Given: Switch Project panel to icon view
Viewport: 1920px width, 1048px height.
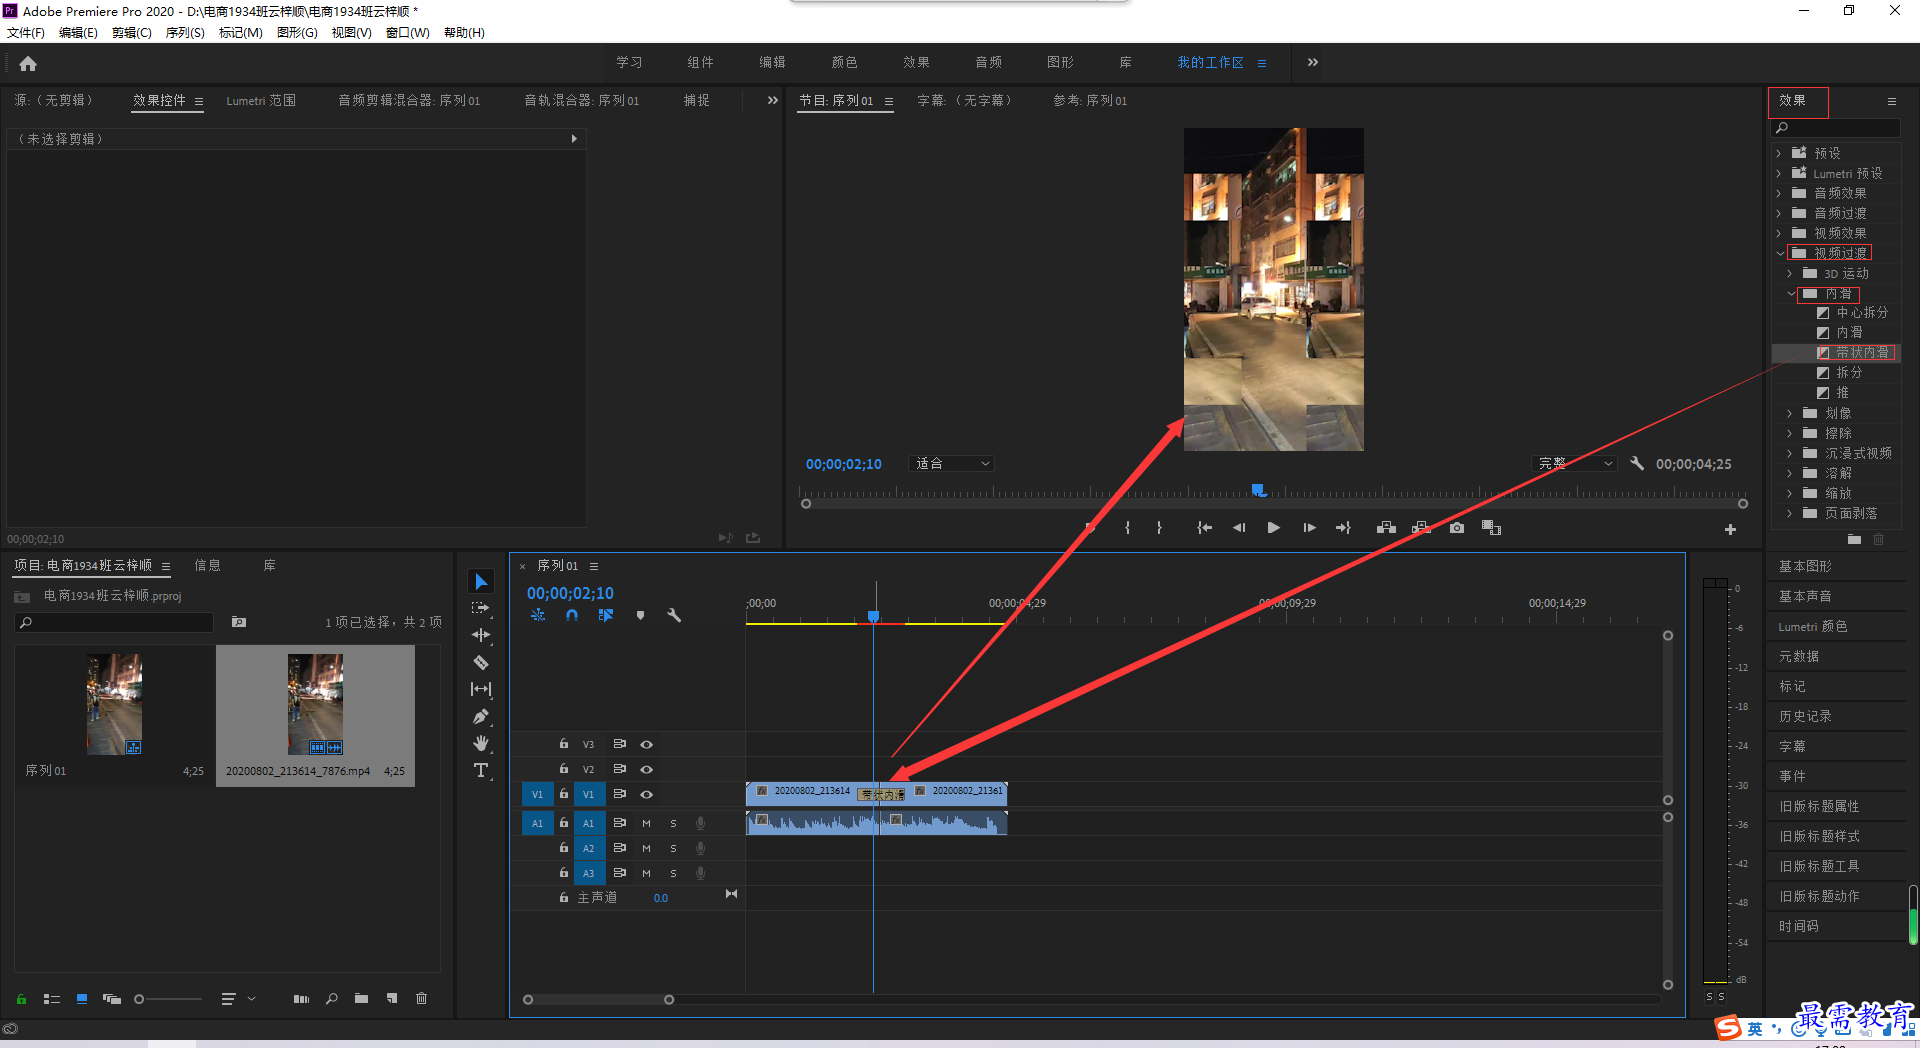Looking at the screenshot, I should click(x=82, y=999).
